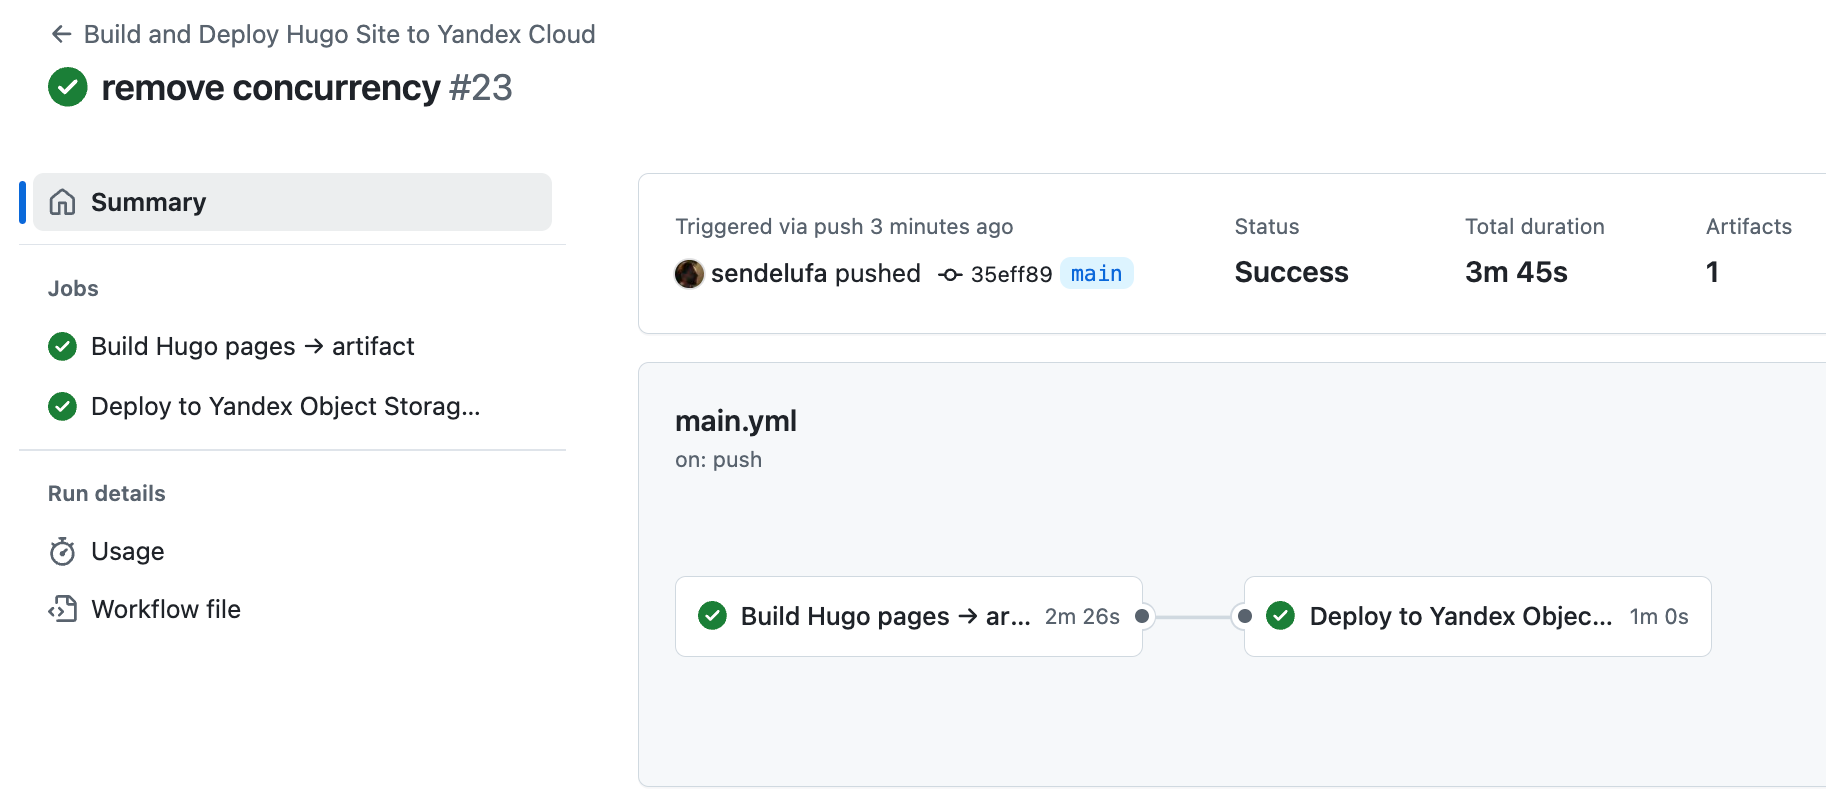
Task: Click the commit icon beside 35eff89
Action: coord(950,274)
